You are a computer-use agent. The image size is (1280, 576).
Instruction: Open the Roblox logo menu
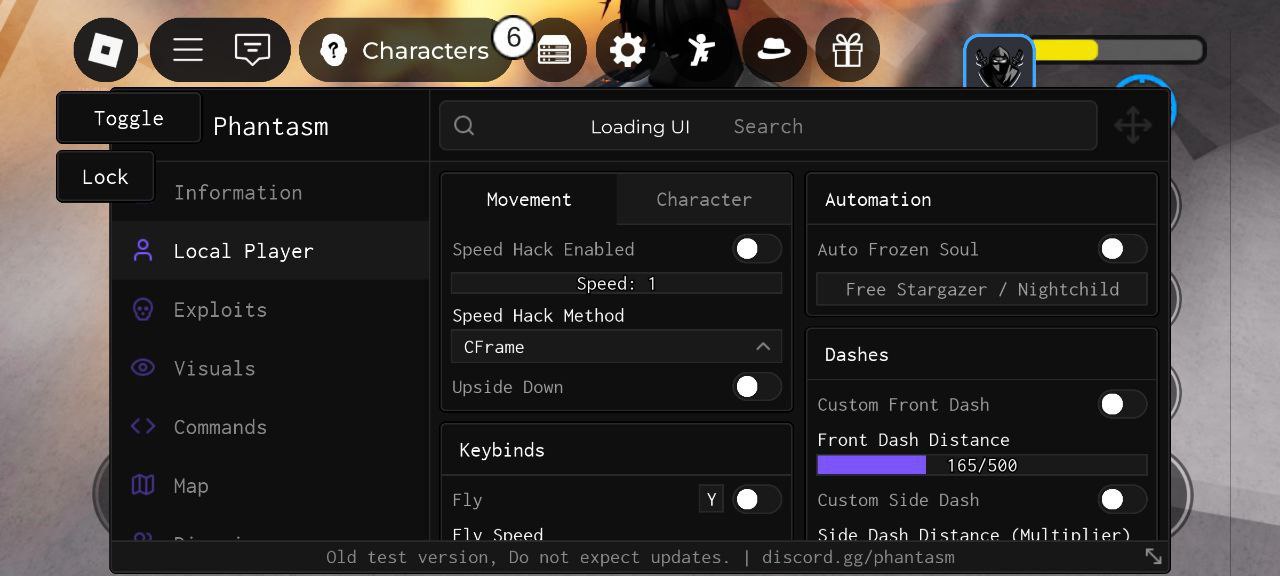point(106,50)
